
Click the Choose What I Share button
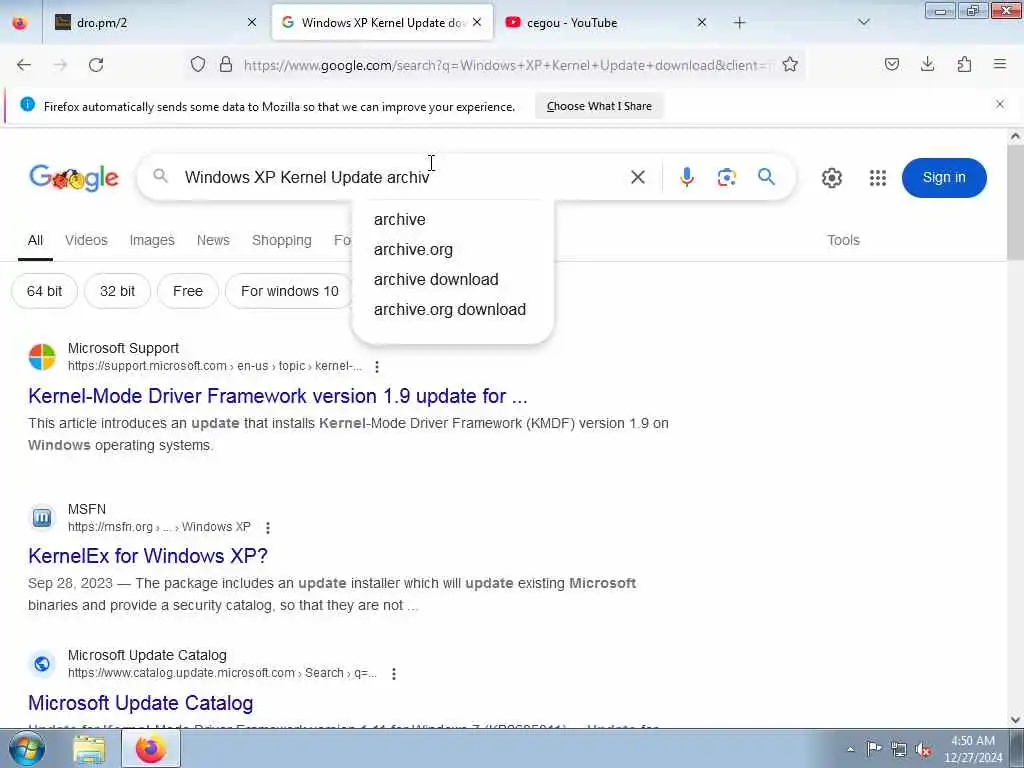coord(599,106)
